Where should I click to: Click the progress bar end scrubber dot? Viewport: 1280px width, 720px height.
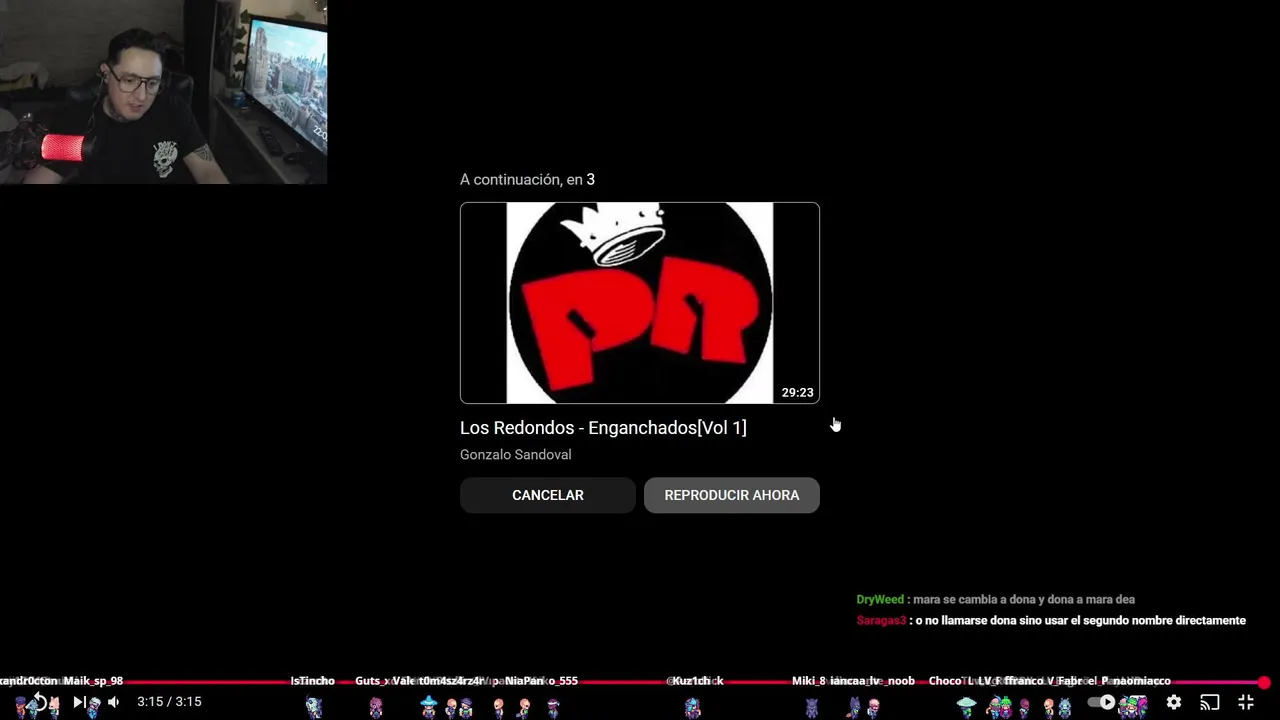click(x=1264, y=683)
